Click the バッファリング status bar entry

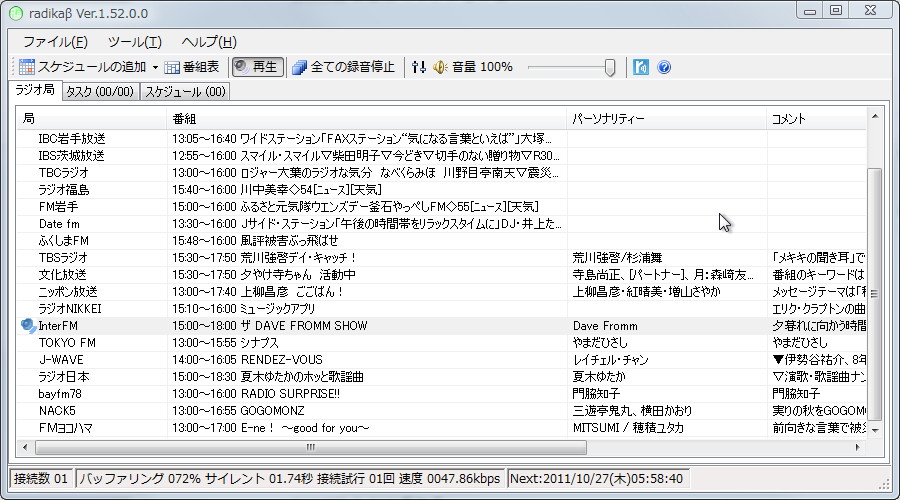click(290, 478)
